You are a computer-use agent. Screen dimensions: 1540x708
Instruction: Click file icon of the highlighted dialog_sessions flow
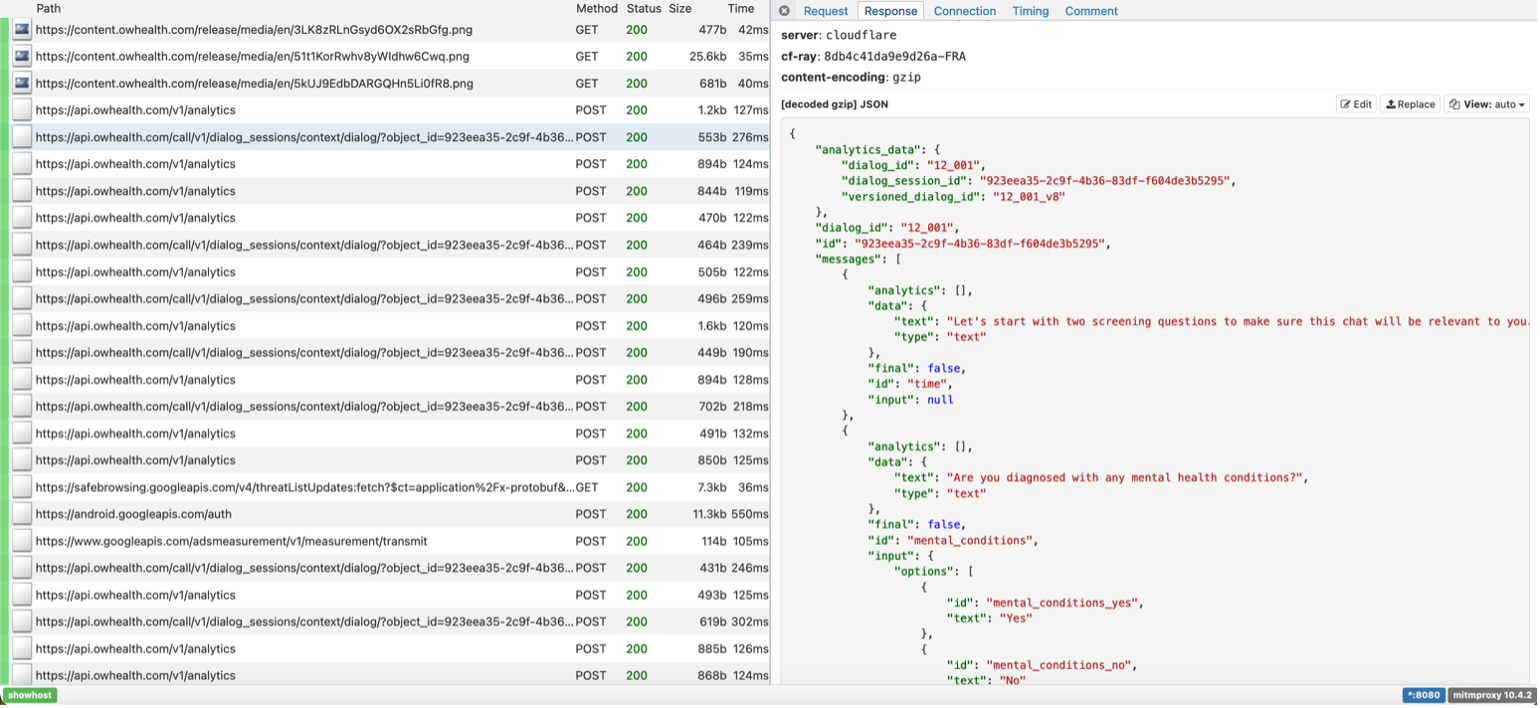click(22, 138)
